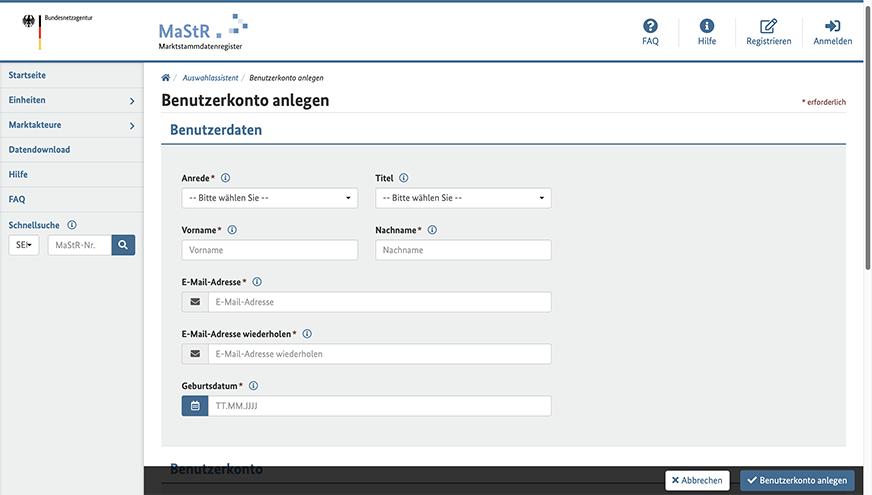Click the envelope icon of E-Mail-Adresse field
This screenshot has width=872, height=495.
pyautogui.click(x=195, y=302)
